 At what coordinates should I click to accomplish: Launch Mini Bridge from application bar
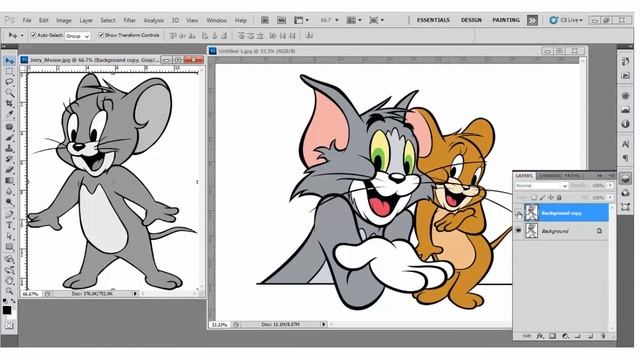click(x=281, y=20)
